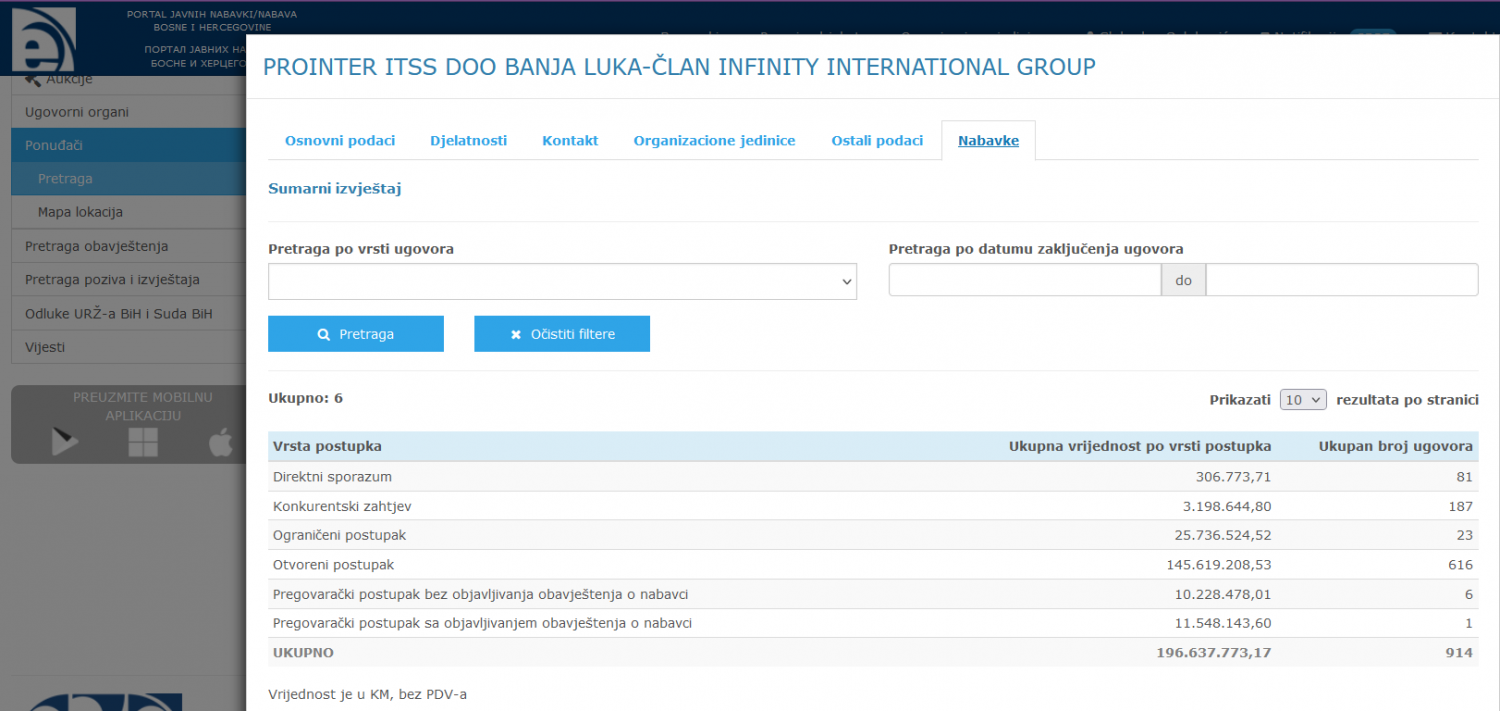Click the UKUPNO total row label
1500x711 pixels.
click(x=303, y=653)
